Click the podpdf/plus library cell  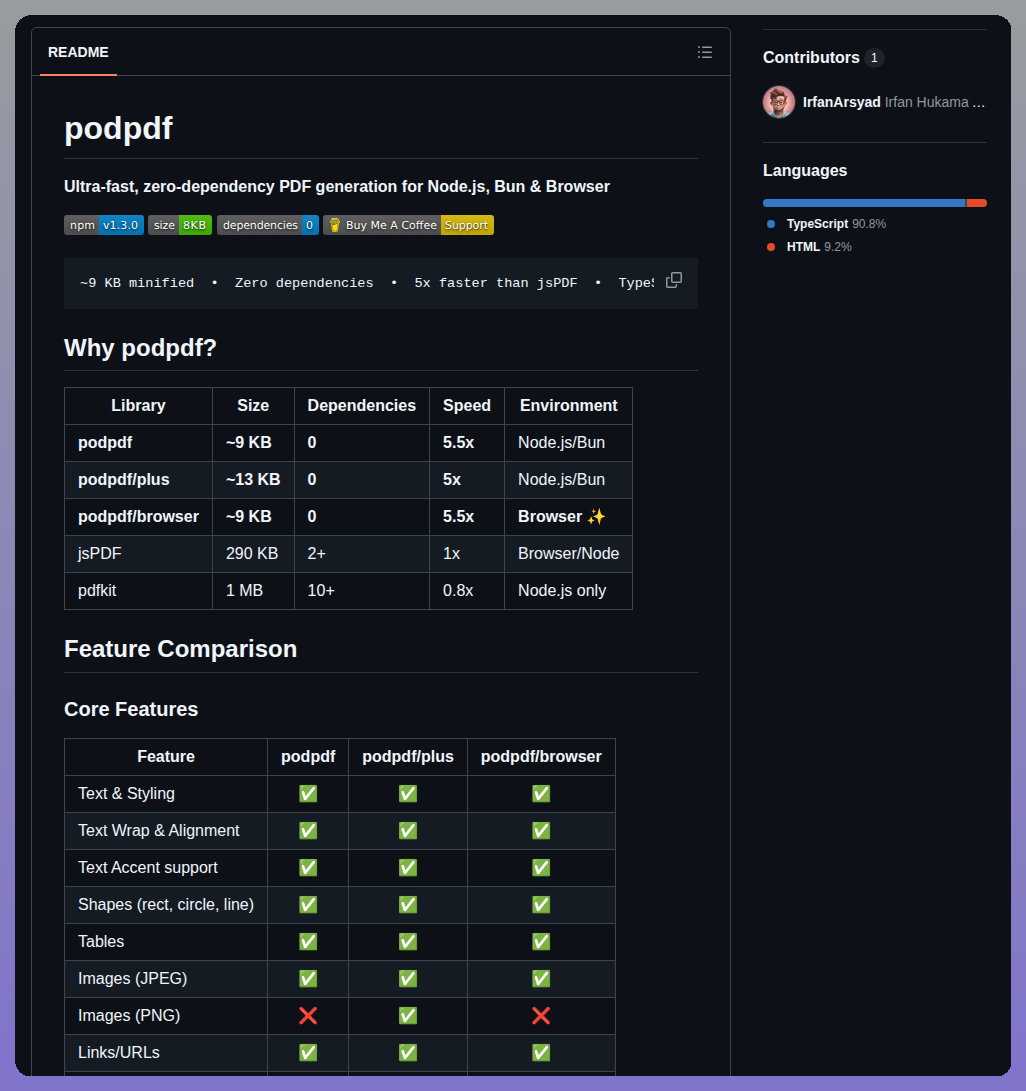tap(138, 479)
